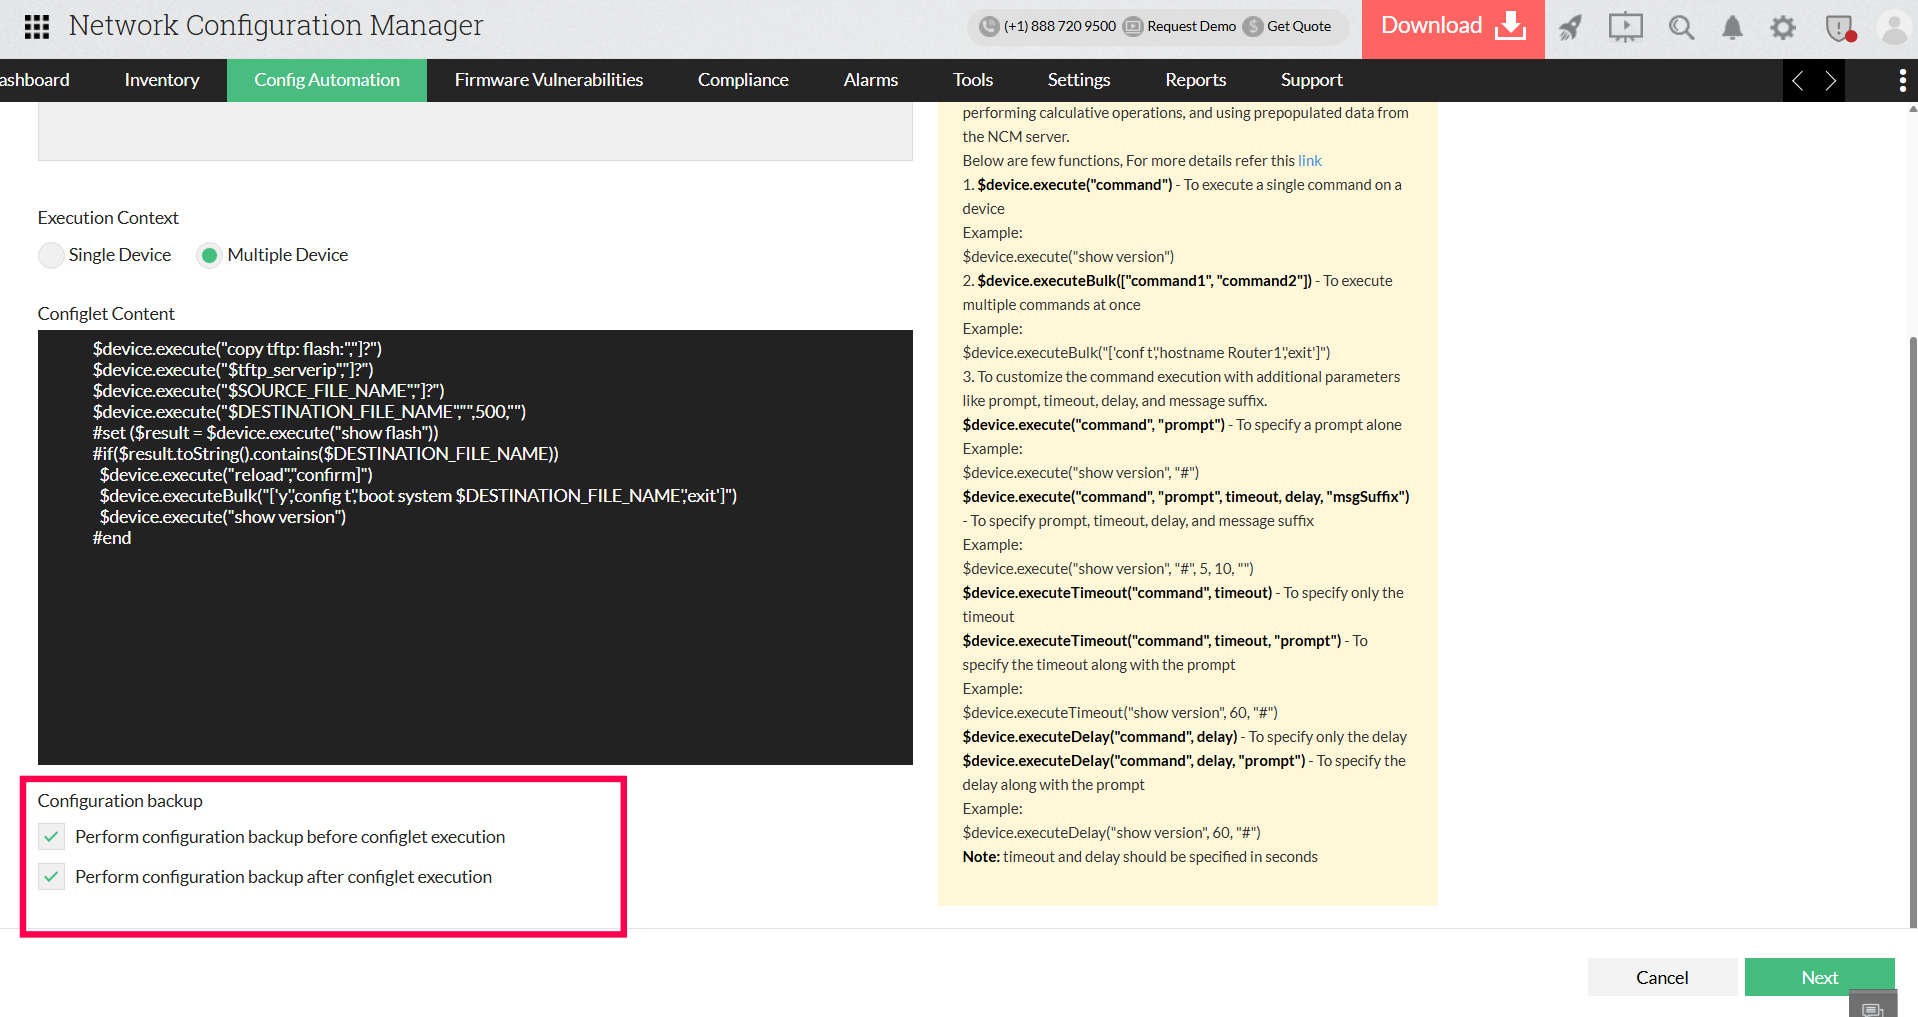View notifications via the bell icon
Viewport: 1918px width, 1017px height.
[1733, 28]
